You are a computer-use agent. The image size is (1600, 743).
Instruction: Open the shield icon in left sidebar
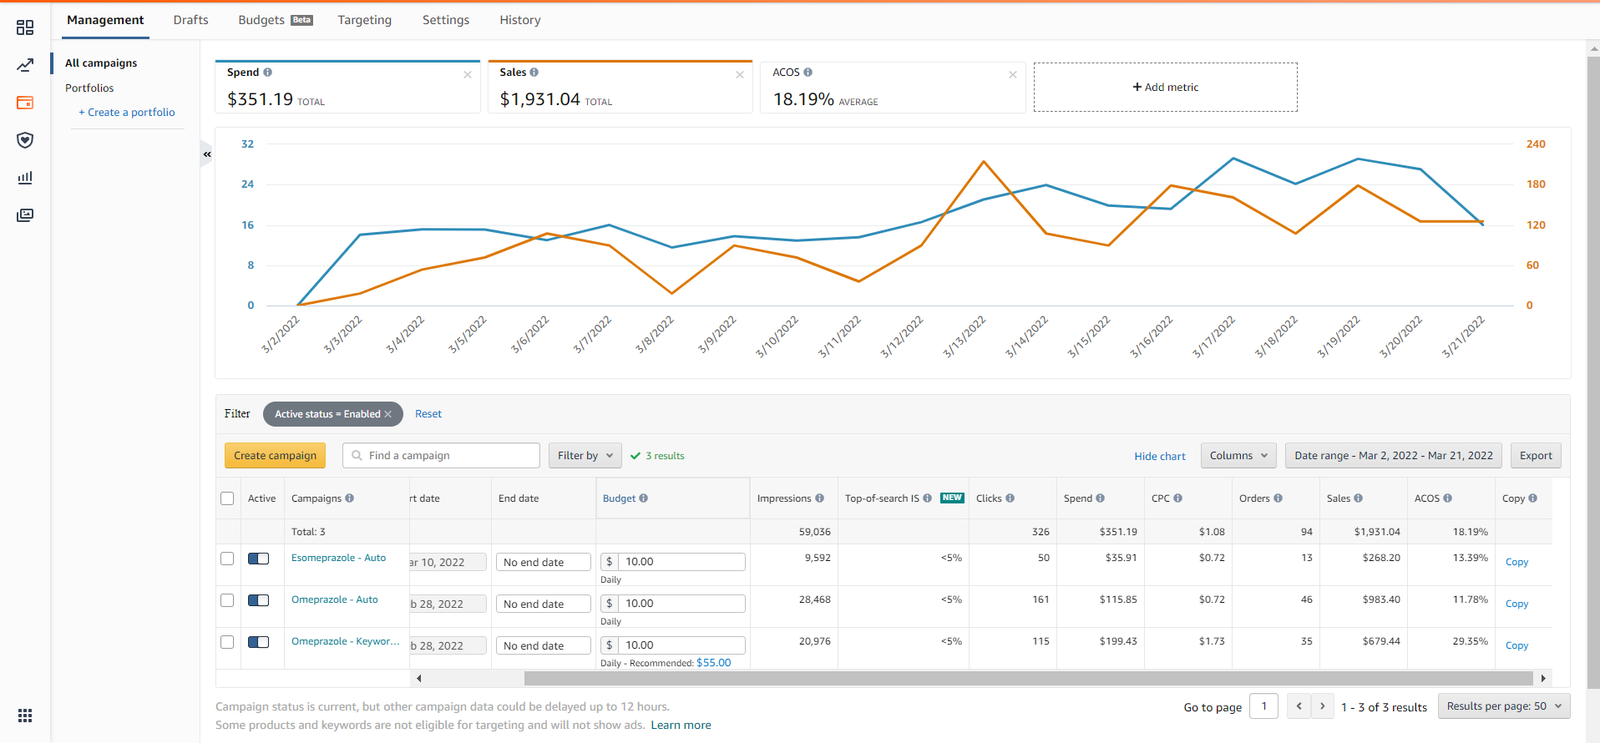[x=25, y=140]
